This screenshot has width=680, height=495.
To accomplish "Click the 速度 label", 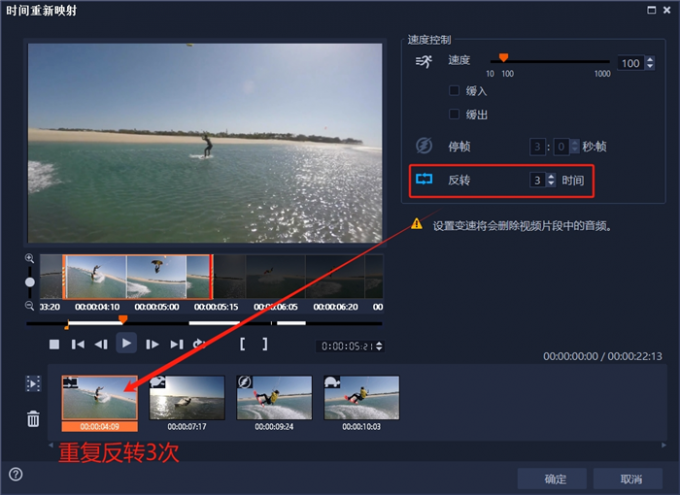I will coord(459,60).
